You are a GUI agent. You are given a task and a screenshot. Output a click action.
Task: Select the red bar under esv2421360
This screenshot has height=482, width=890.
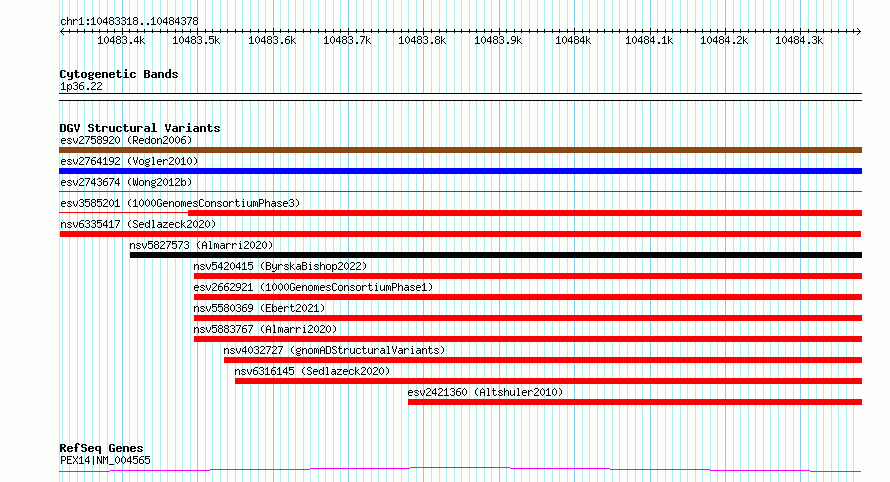[x=635, y=402]
